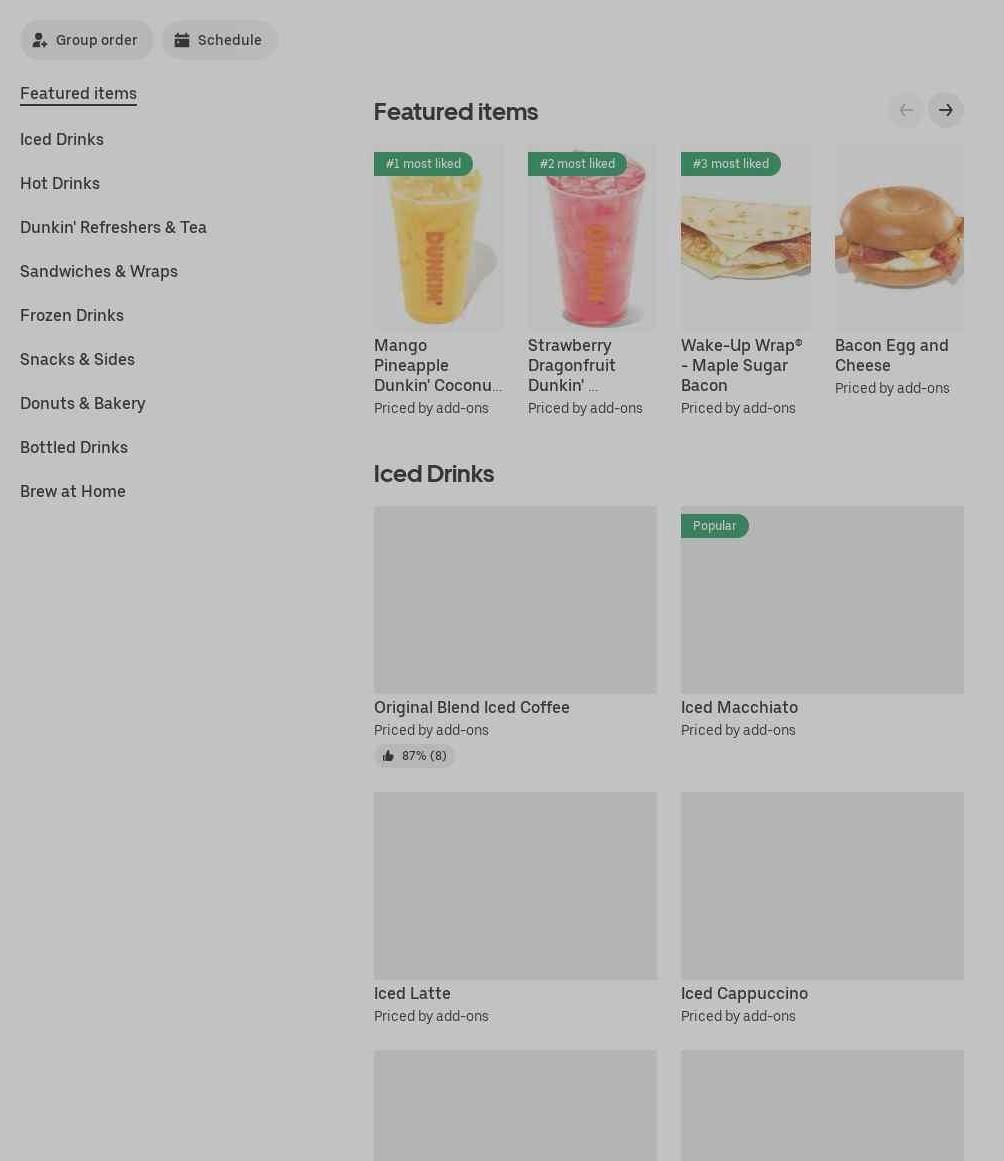Select the Mango Pineapple drink thumbnail
The image size is (1004, 1161).
click(438, 237)
